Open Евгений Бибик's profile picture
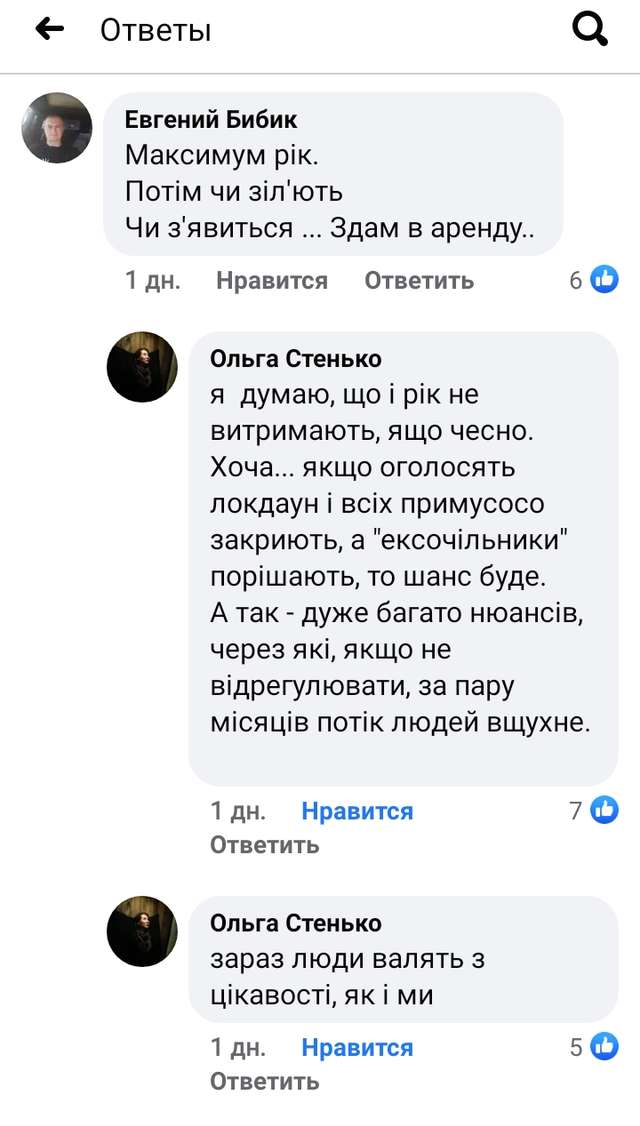This screenshot has width=640, height=1126. 57,128
